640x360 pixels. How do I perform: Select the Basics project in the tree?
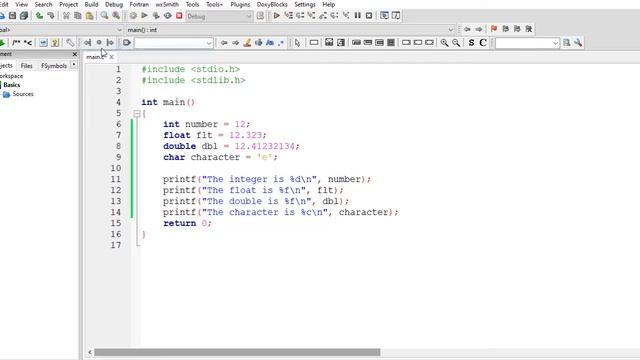pos(11,85)
